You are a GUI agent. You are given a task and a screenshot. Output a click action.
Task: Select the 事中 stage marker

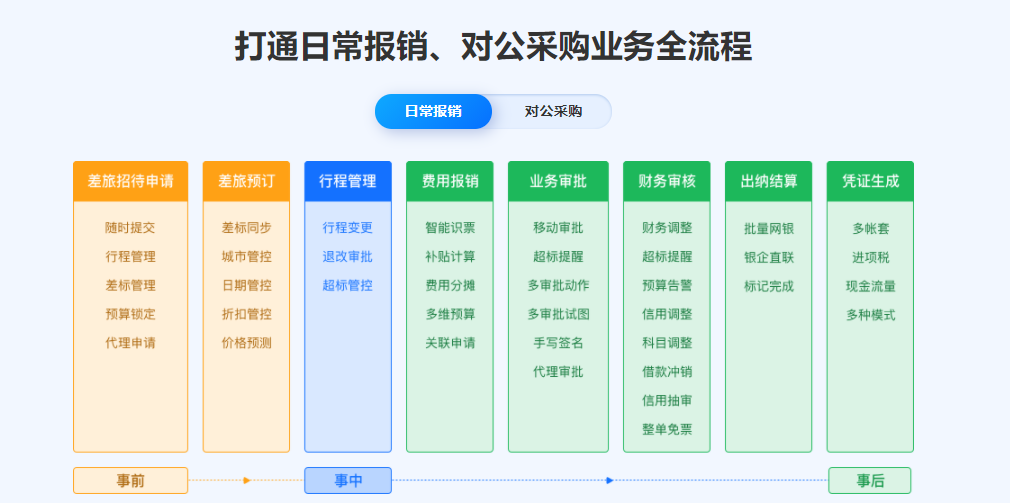pos(348,481)
